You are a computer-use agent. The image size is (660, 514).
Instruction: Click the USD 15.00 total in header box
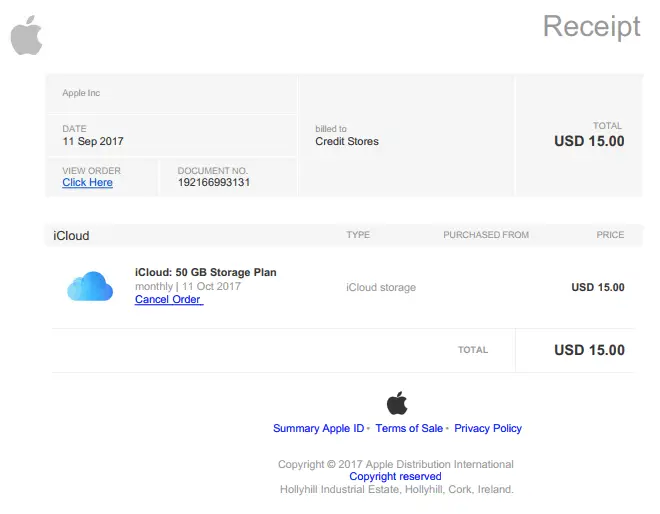[x=589, y=141]
